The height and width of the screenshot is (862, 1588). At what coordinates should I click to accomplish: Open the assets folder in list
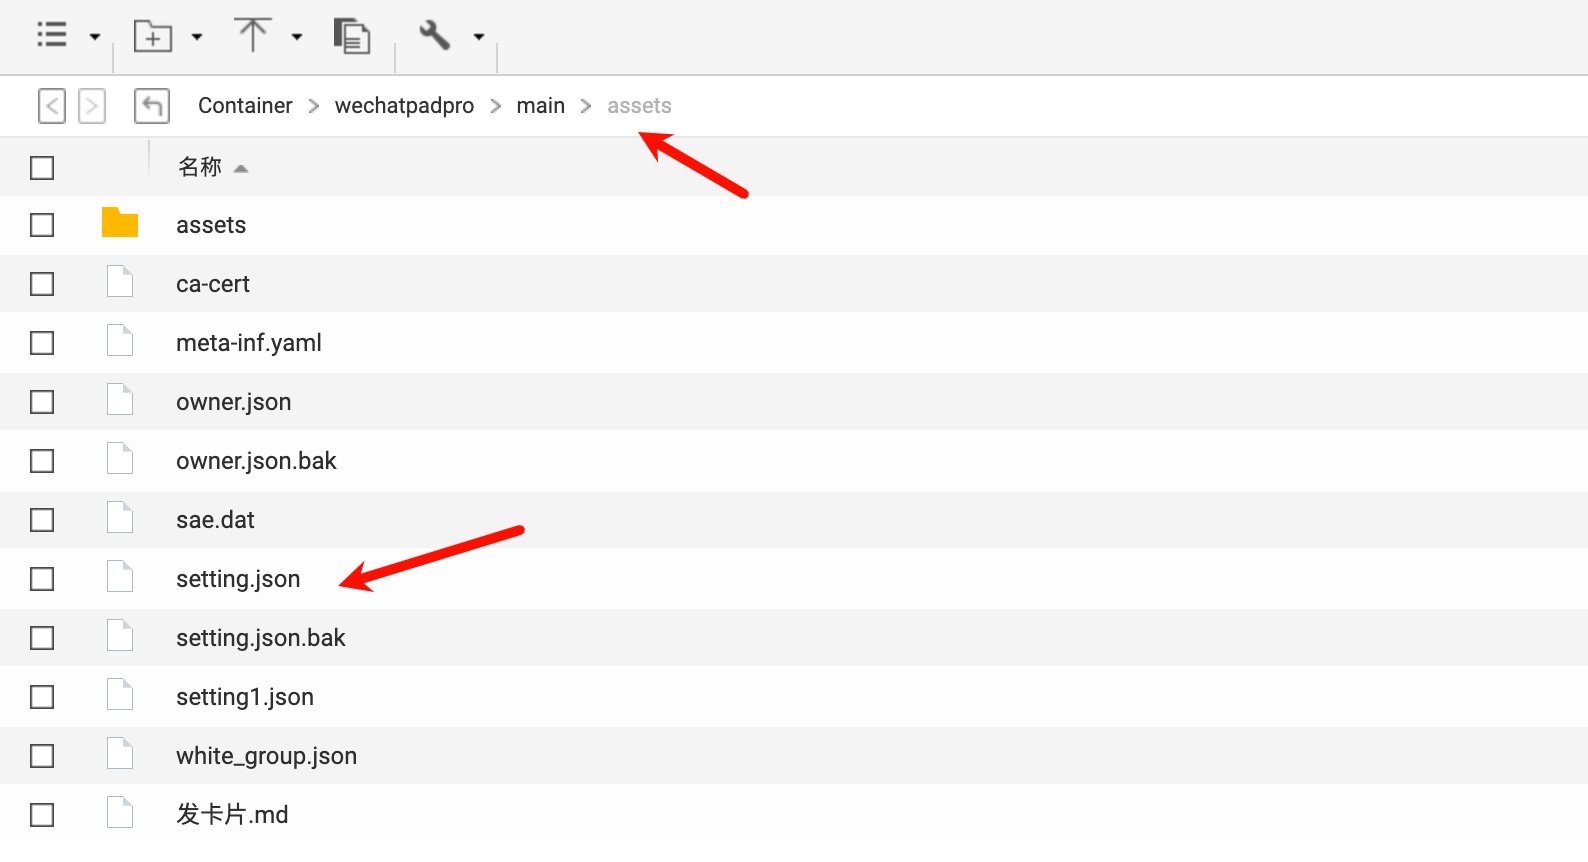pos(211,225)
